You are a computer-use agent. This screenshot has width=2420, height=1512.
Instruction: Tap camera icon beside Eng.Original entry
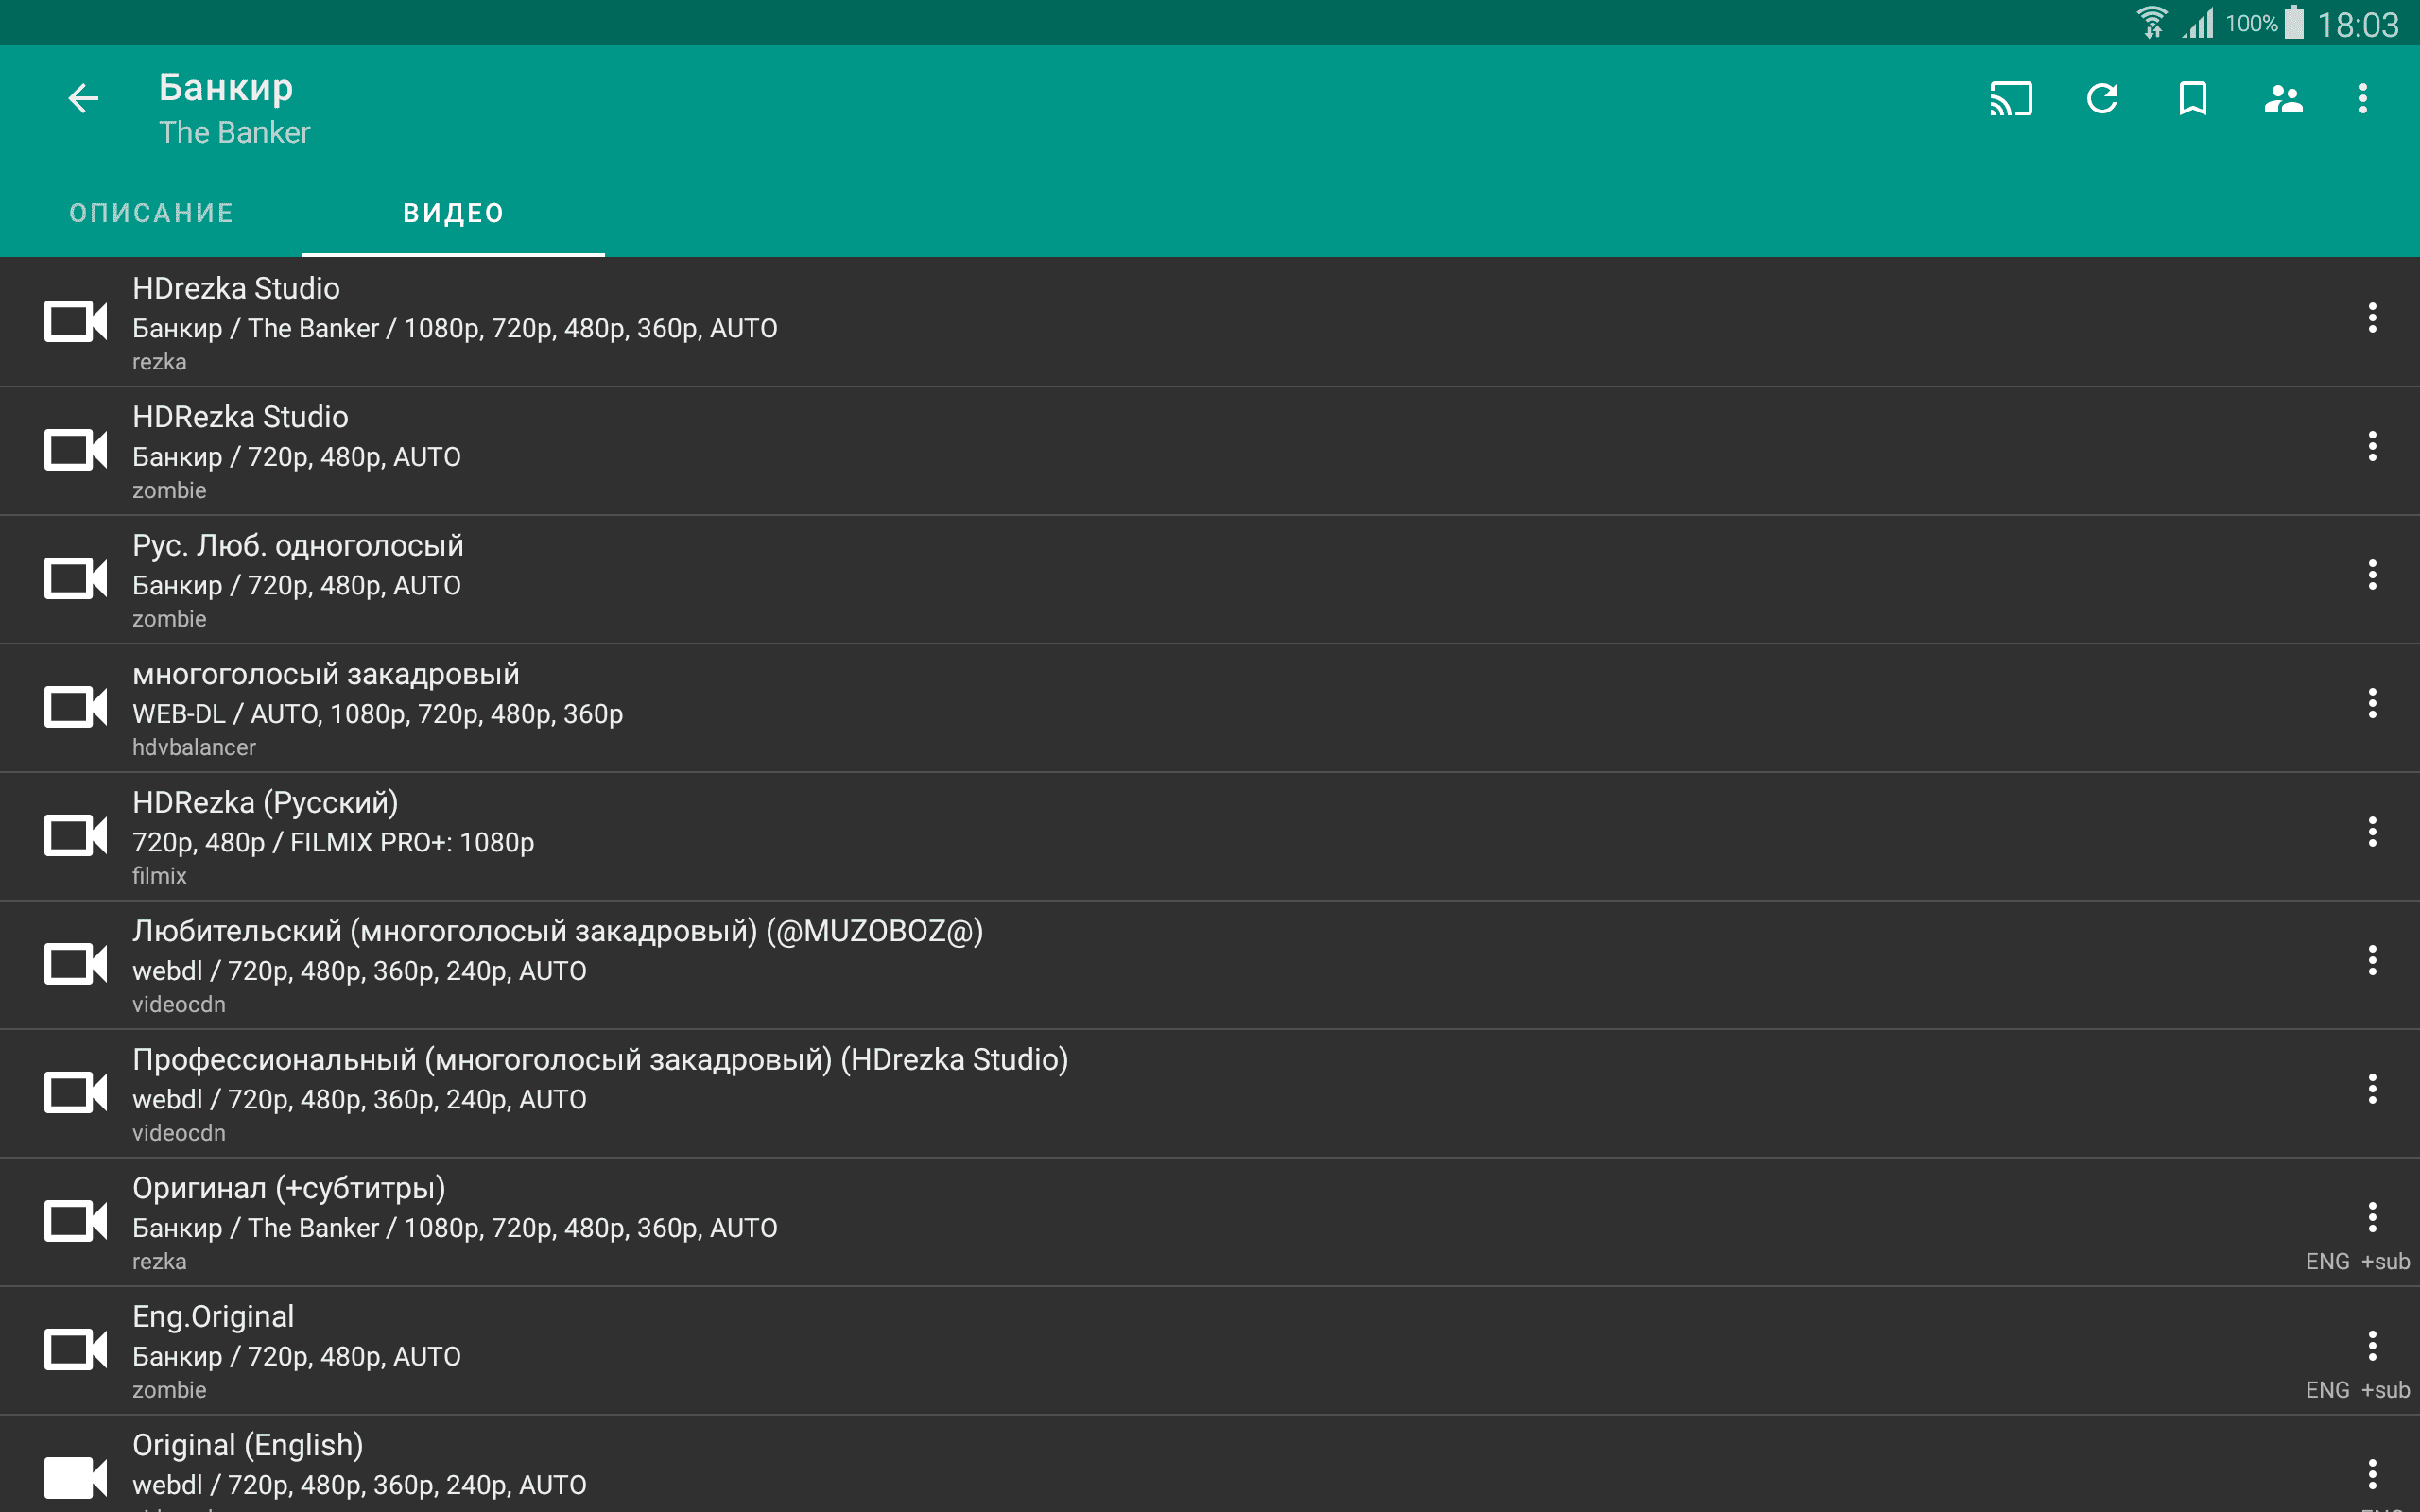pos(75,1349)
